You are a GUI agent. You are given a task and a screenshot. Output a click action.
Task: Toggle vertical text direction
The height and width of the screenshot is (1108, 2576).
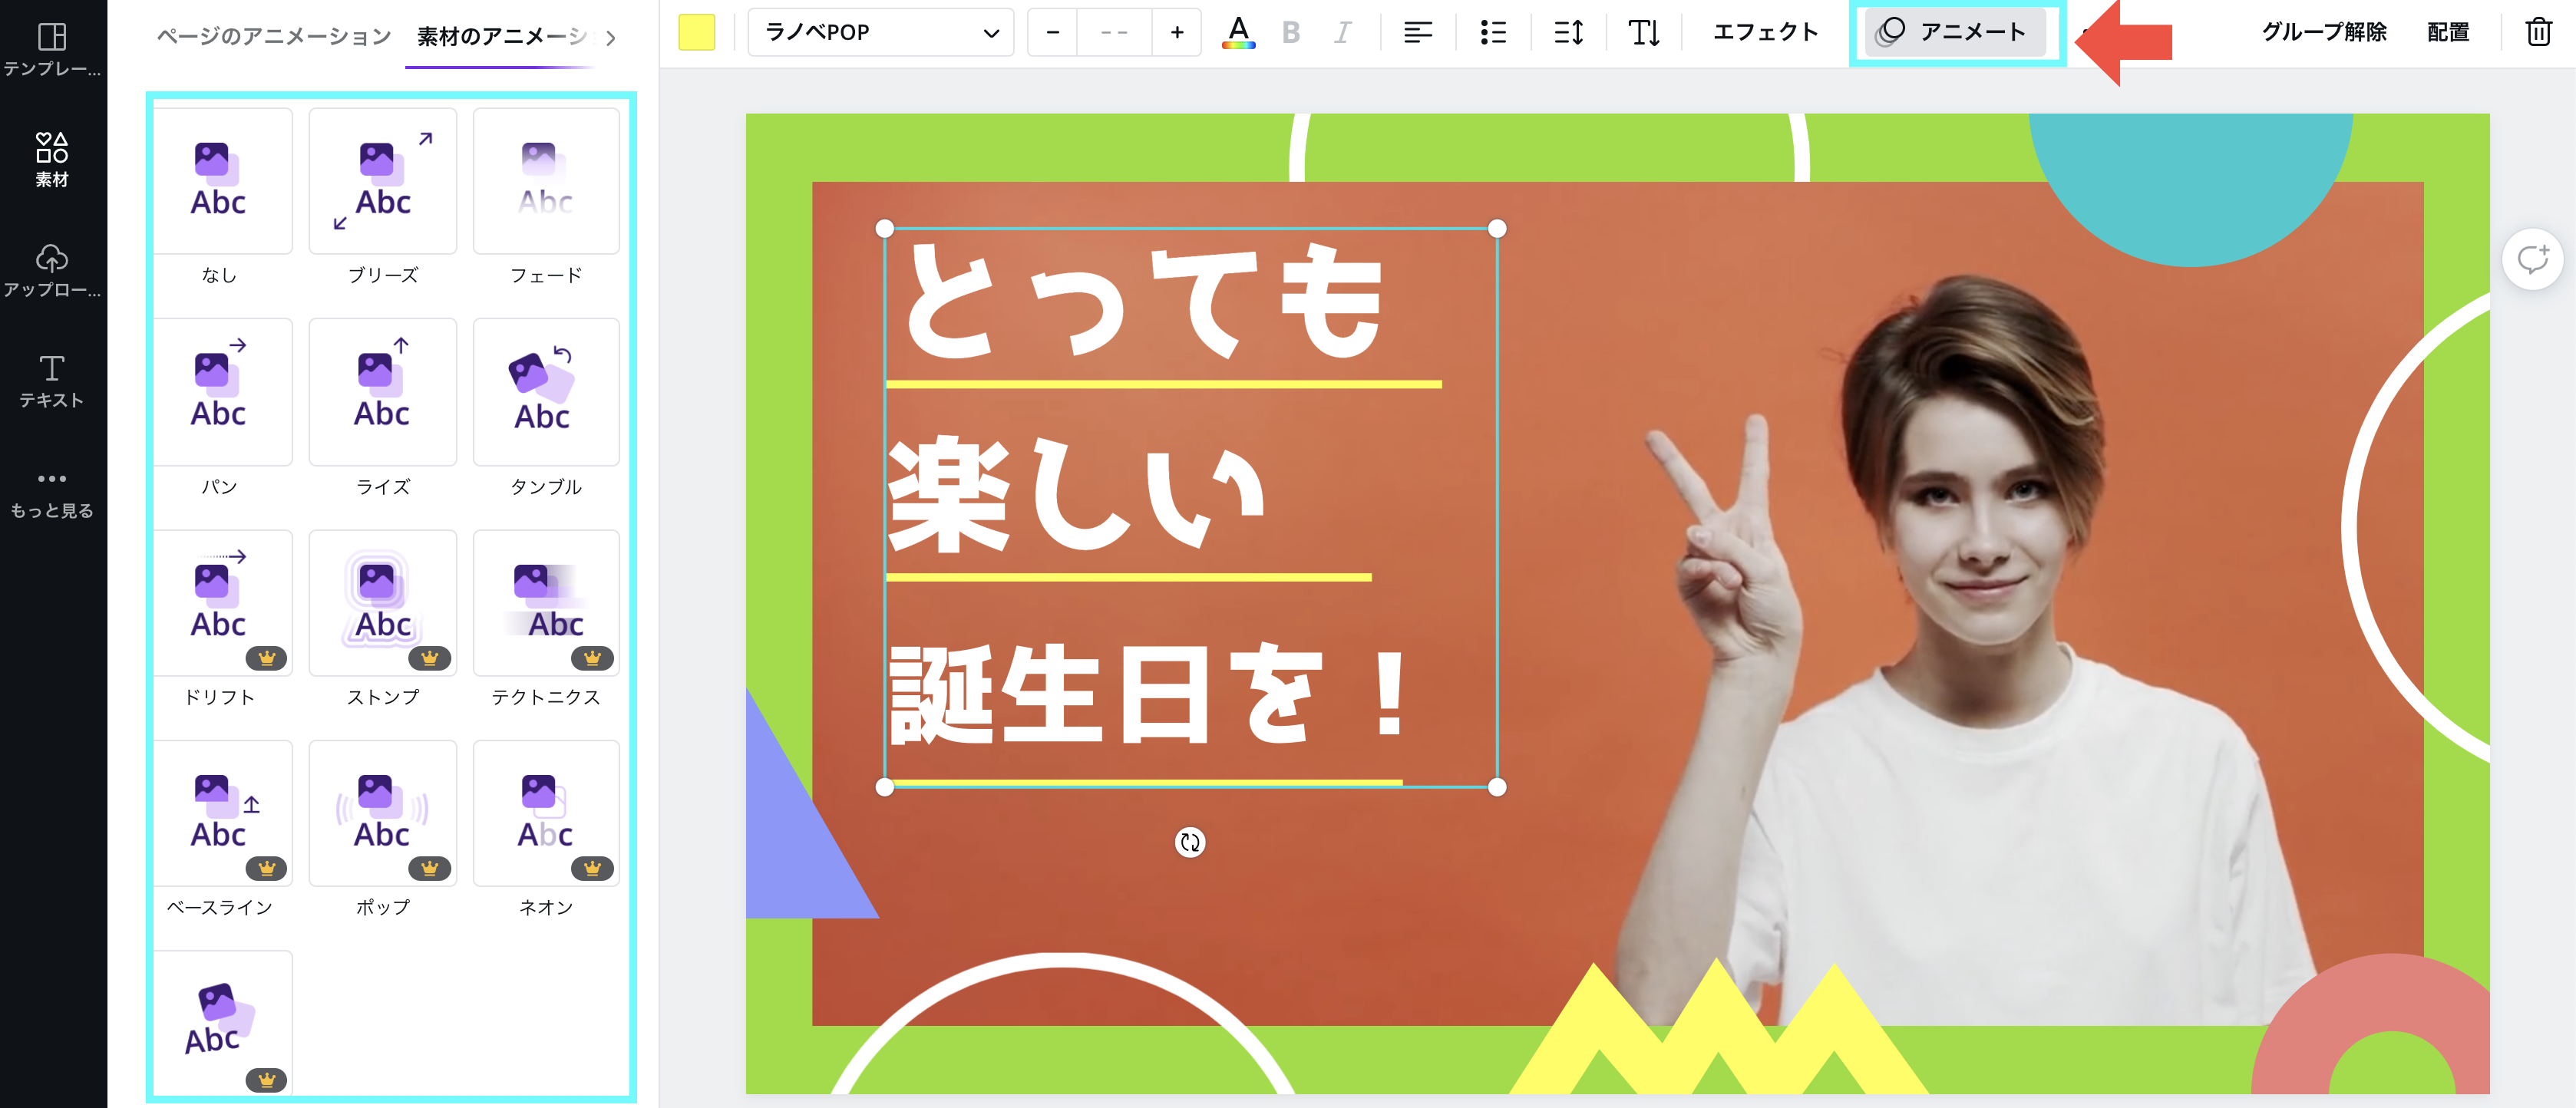[1643, 33]
